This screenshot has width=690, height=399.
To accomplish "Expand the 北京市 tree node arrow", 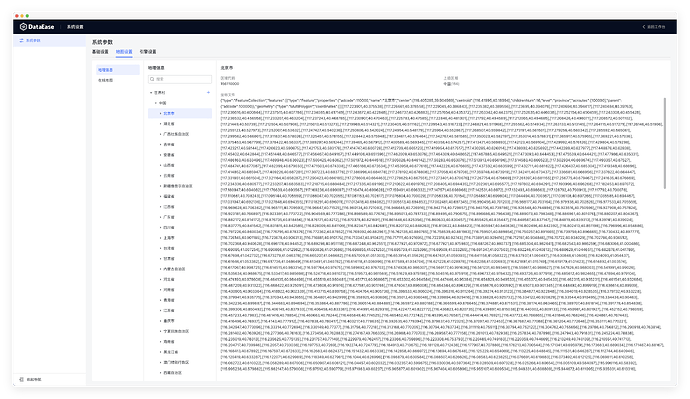I will [x=161, y=113].
